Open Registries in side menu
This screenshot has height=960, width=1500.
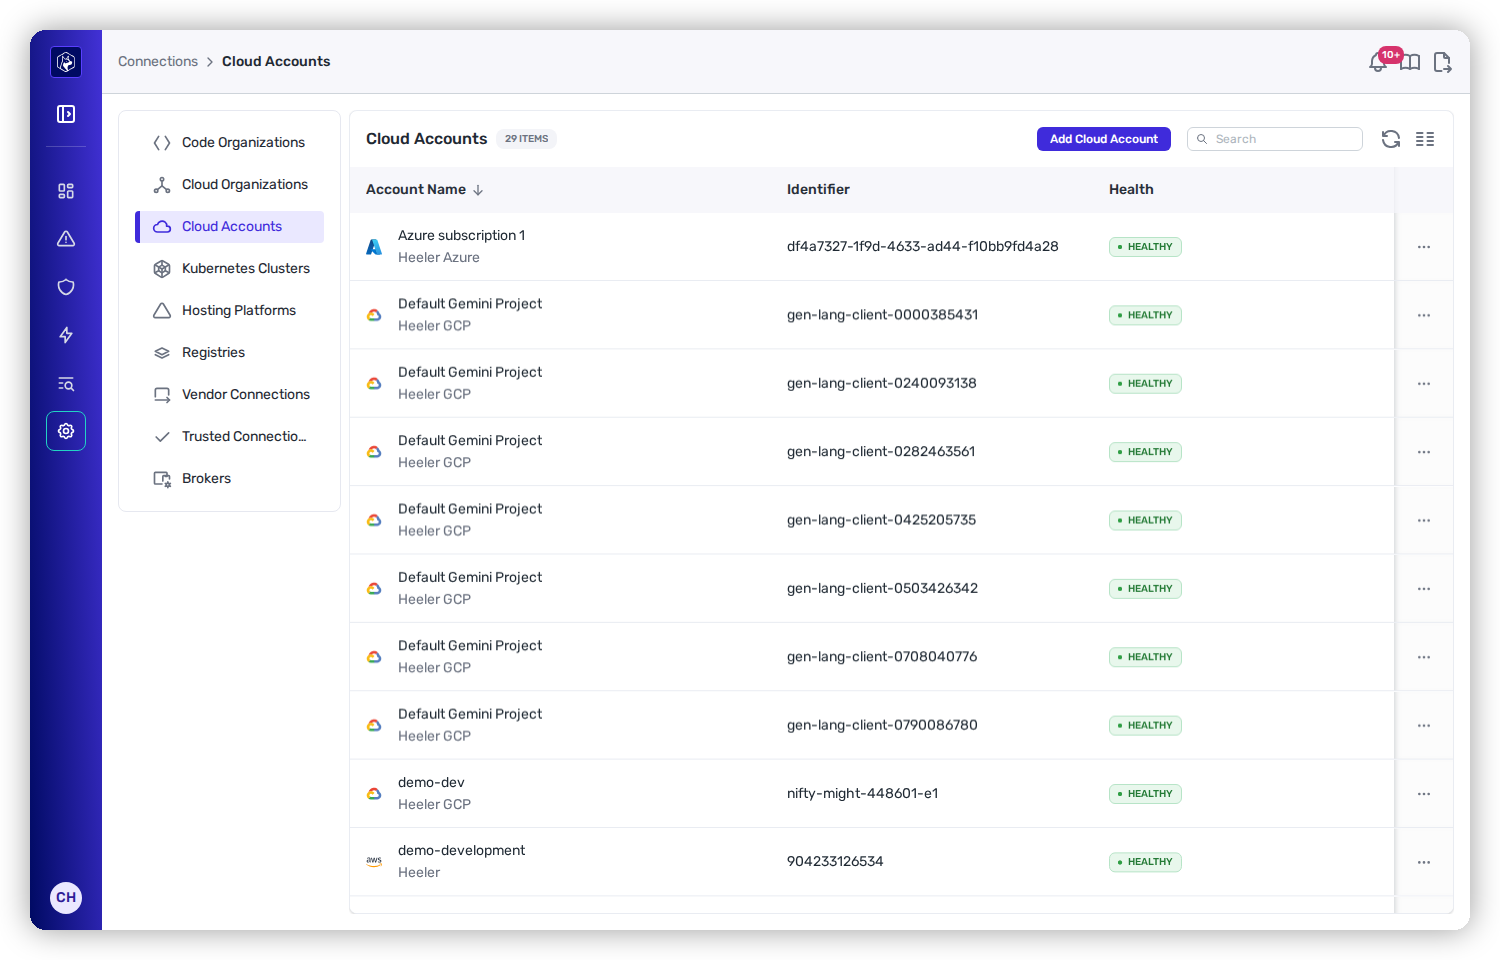pyautogui.click(x=230, y=353)
